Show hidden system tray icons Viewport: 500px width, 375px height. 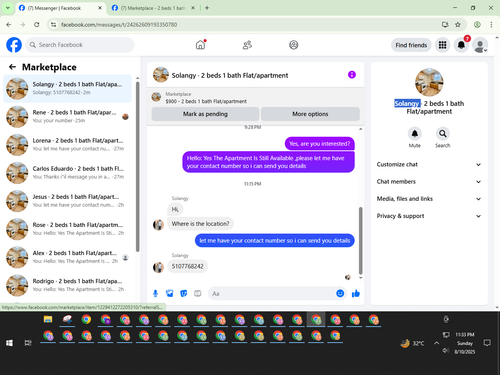pos(436,343)
